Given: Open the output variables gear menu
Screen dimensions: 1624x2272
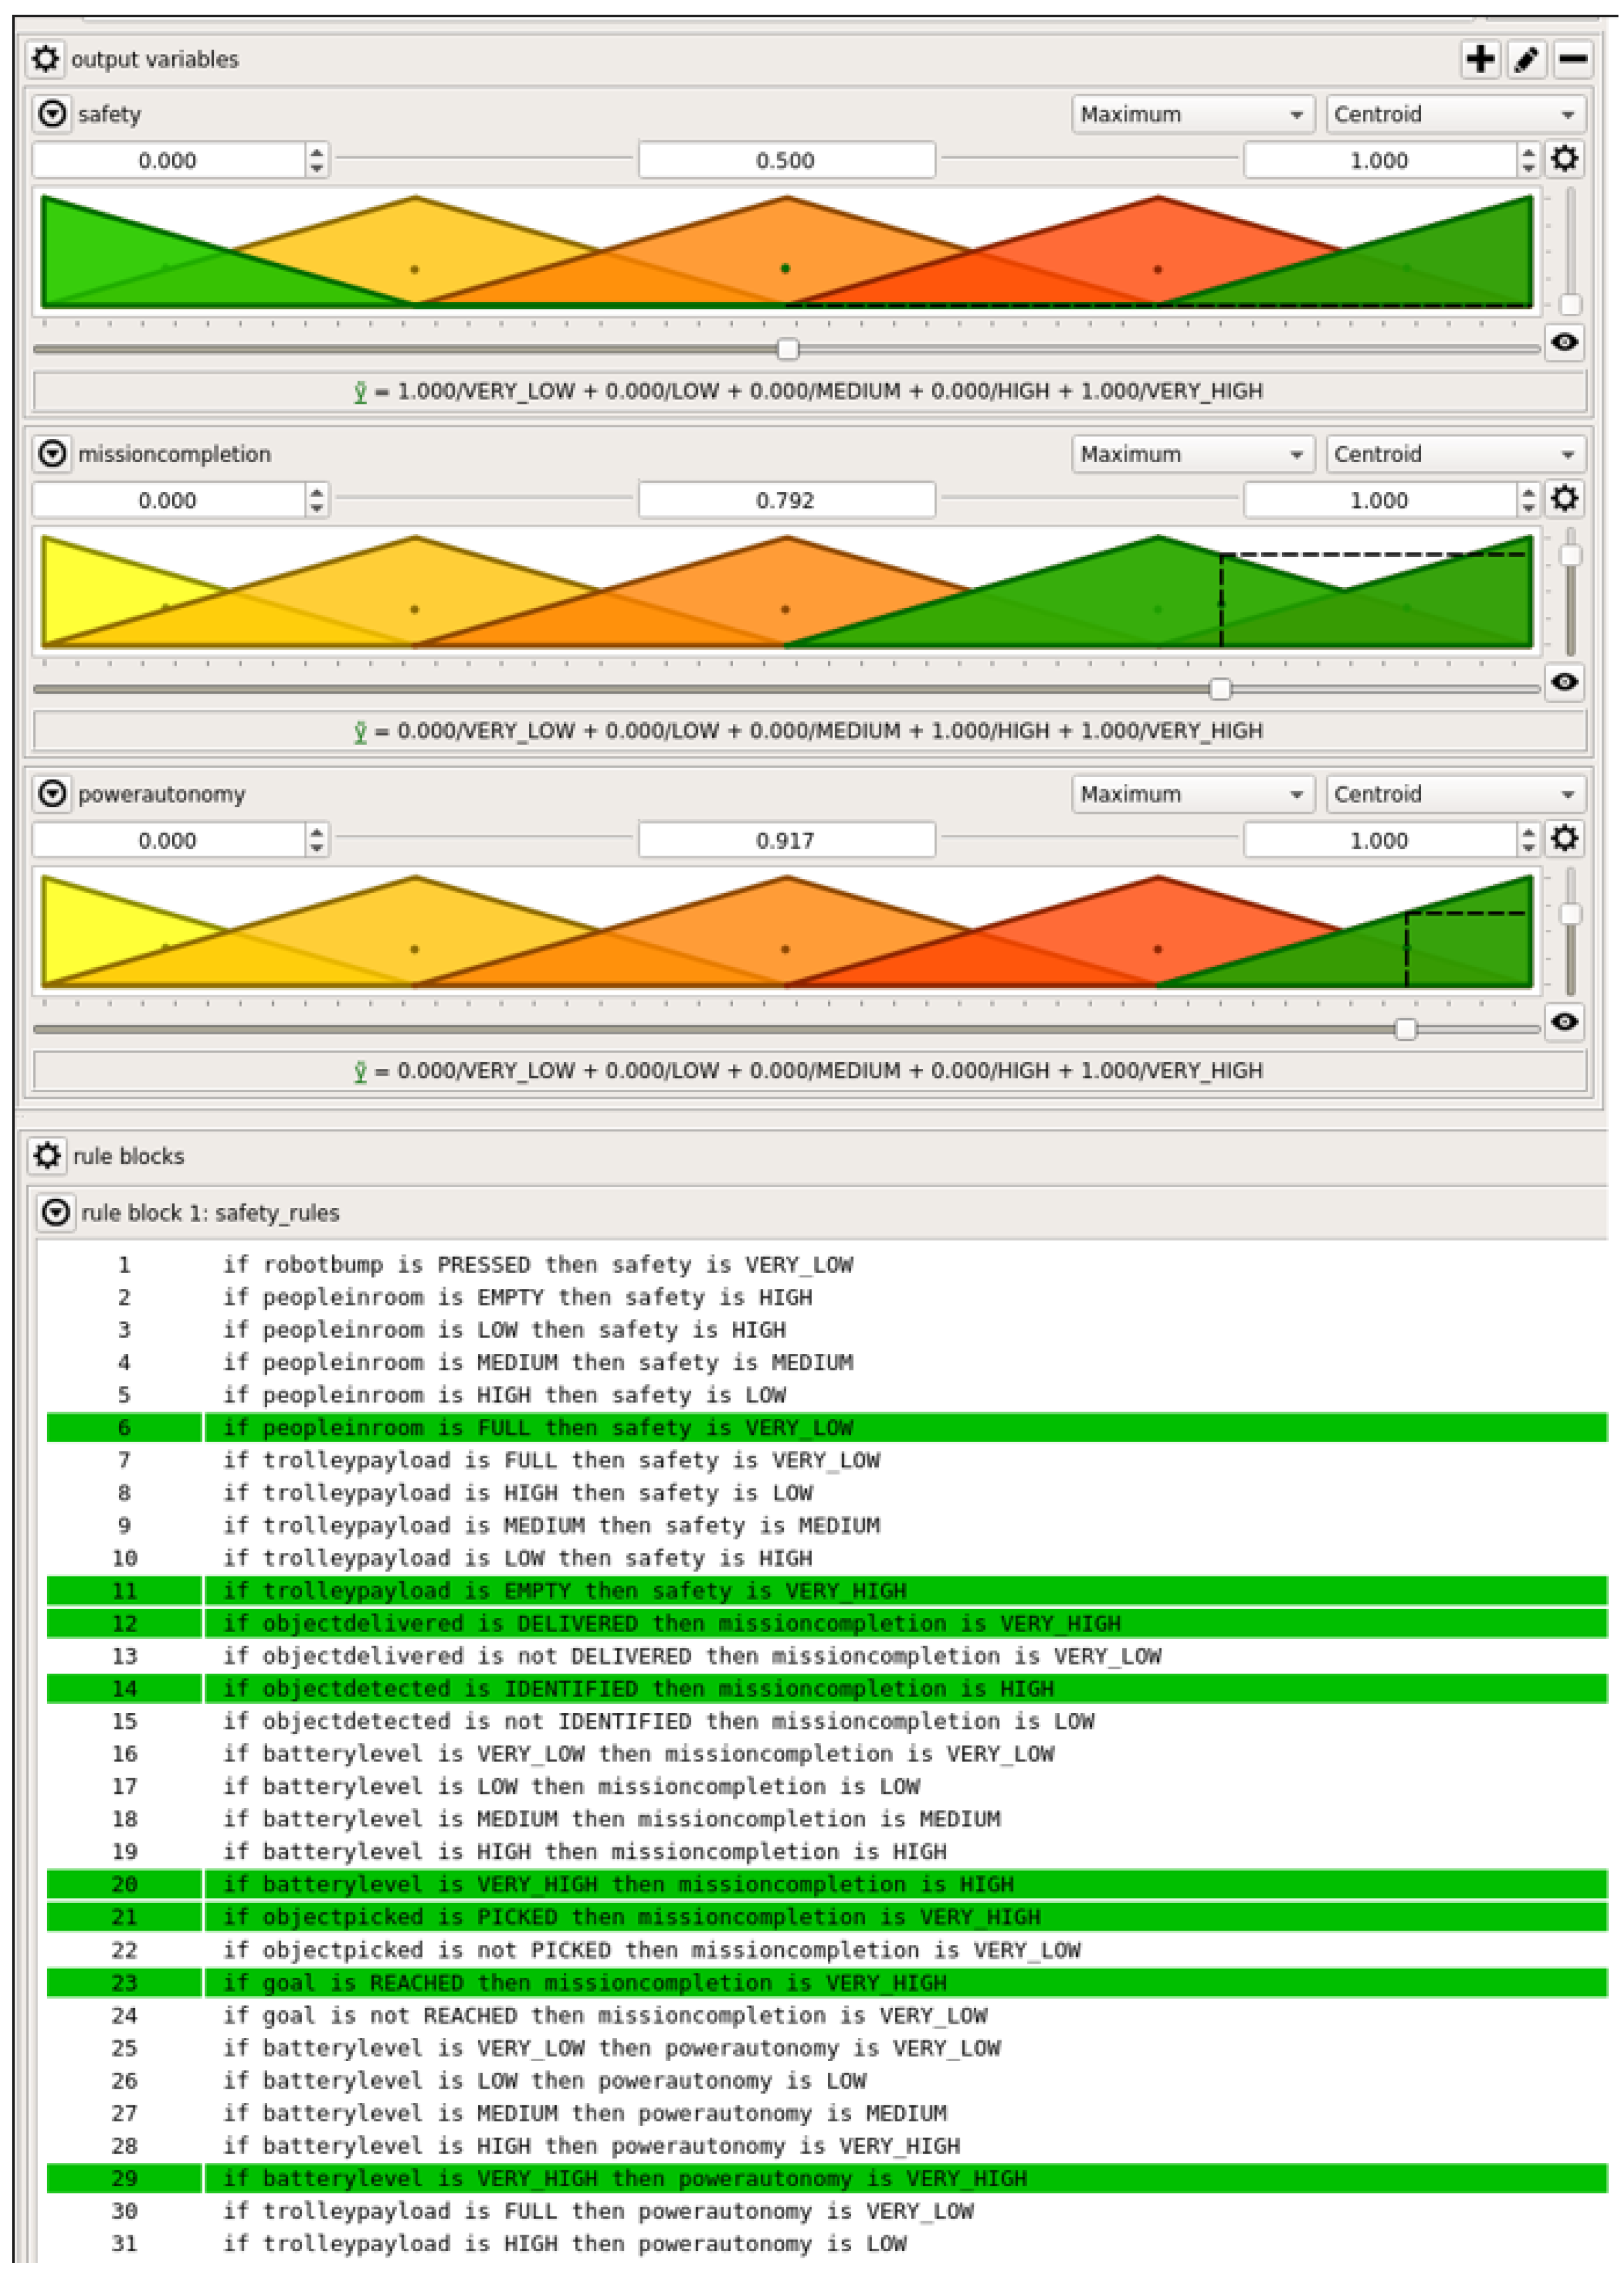Looking at the screenshot, I should (45, 59).
